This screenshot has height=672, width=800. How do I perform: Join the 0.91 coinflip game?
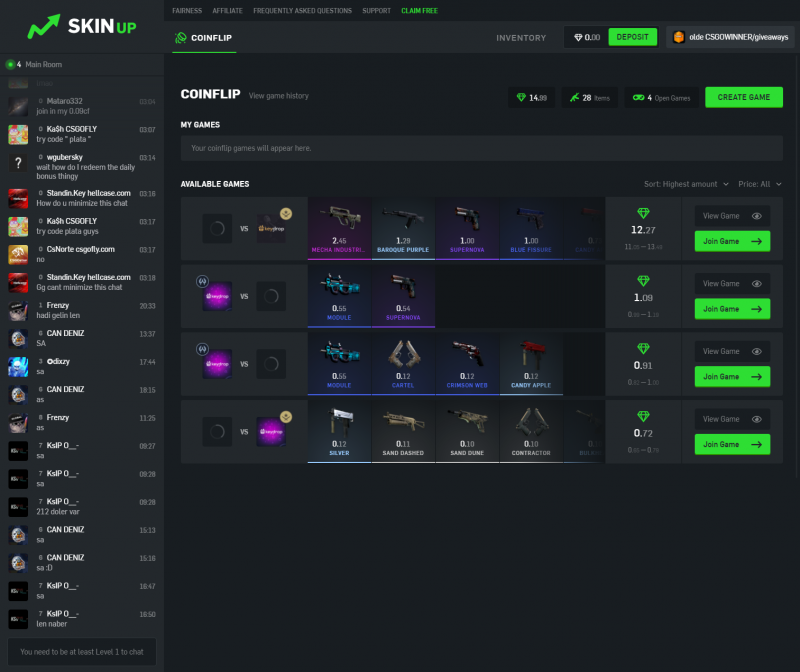[x=732, y=377]
